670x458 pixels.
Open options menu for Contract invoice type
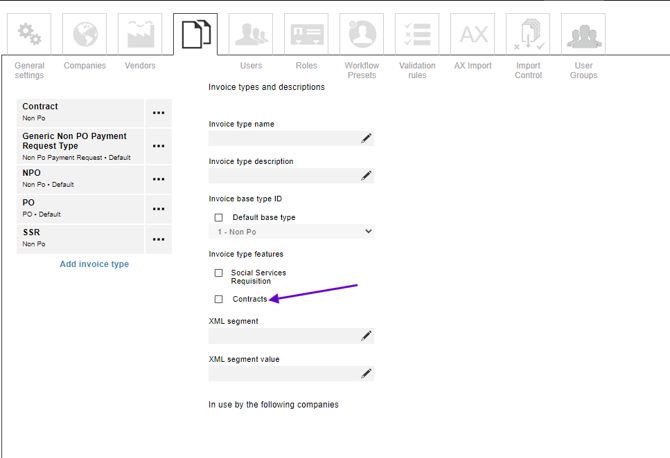[x=159, y=113]
